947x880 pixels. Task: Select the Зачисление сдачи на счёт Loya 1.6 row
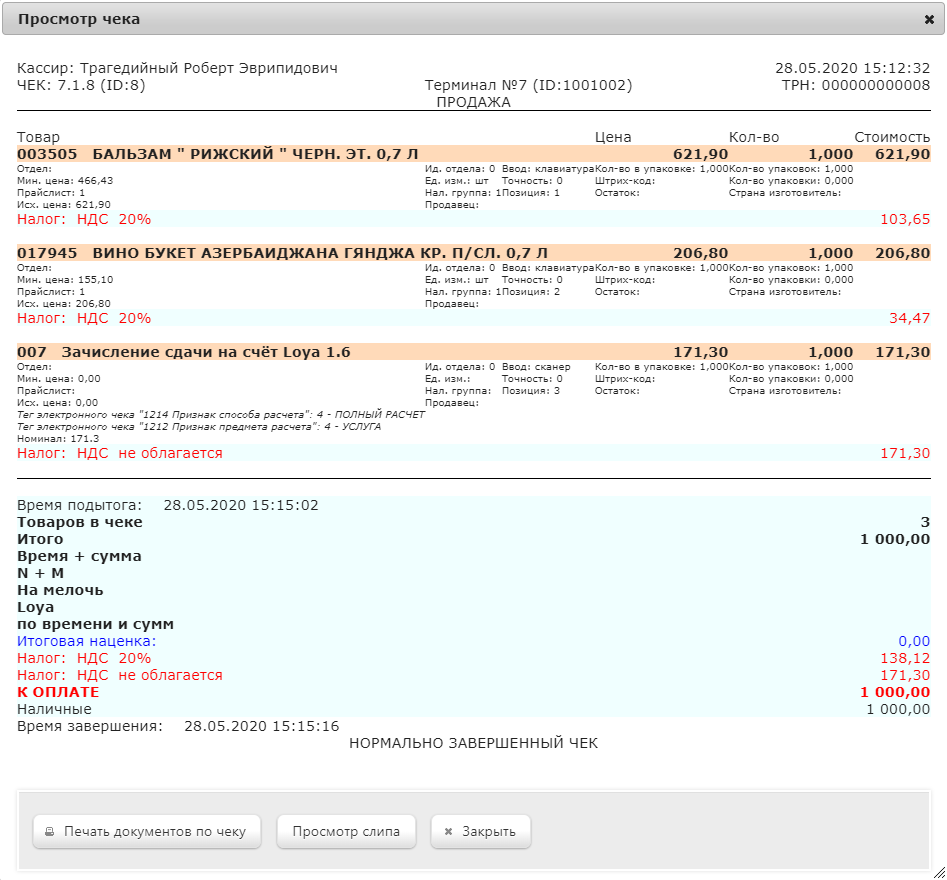(474, 352)
